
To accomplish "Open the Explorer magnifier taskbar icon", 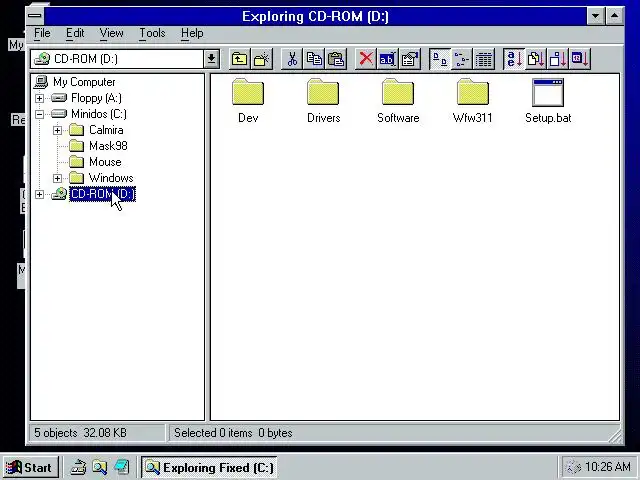I will tap(100, 467).
